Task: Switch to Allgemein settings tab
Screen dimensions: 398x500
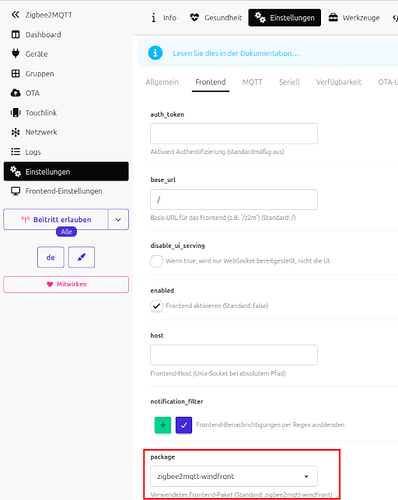Action: tap(162, 82)
